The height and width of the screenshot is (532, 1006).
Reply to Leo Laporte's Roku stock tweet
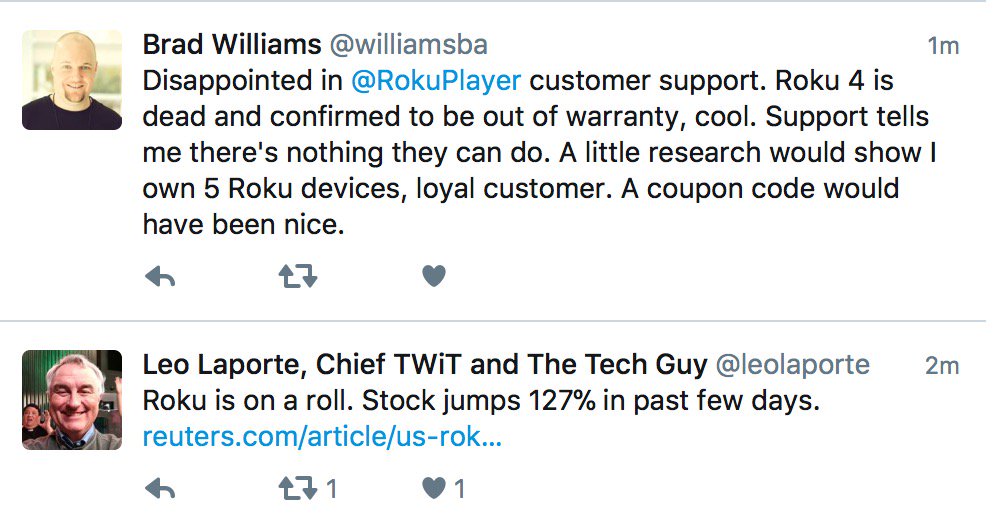[x=160, y=489]
